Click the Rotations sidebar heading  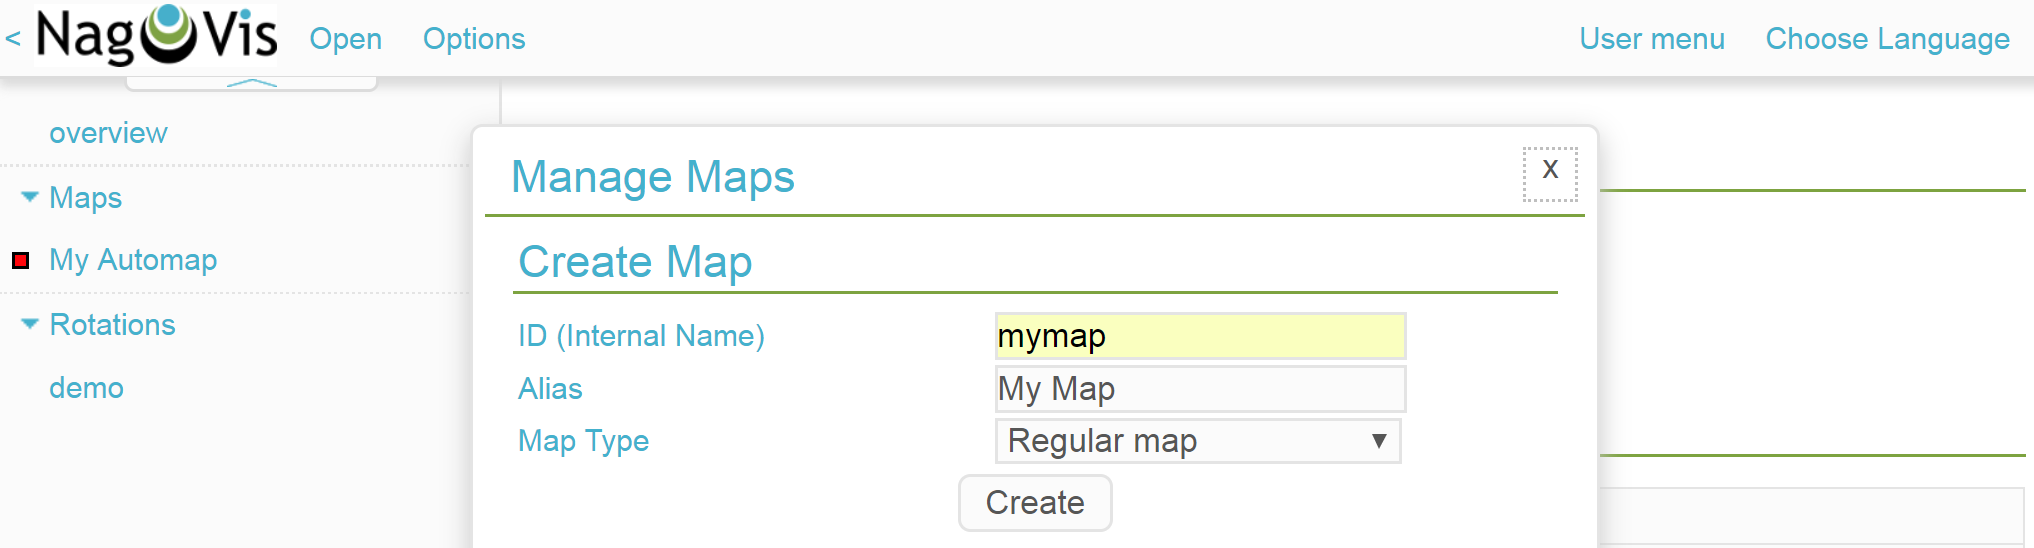point(112,325)
